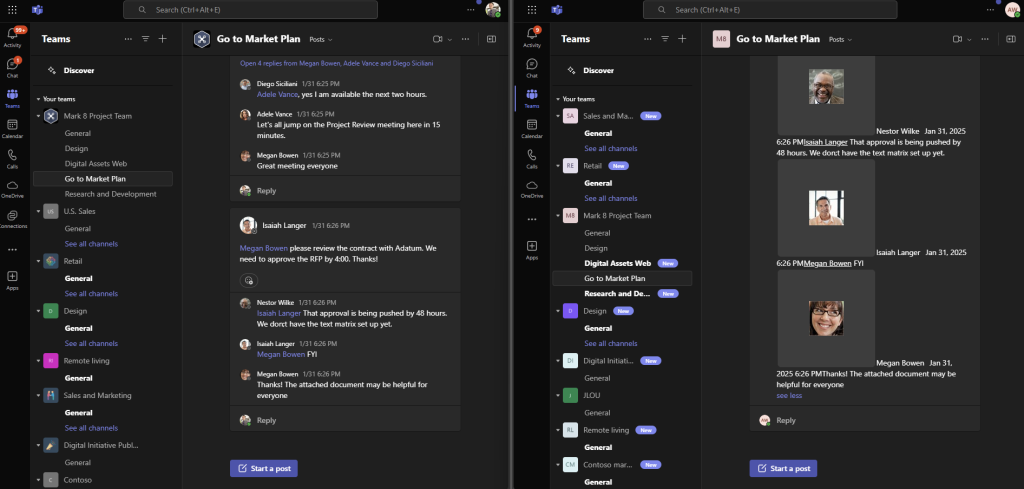Screen dimensions: 1024x489
Task: Add a reaction to Isaiah Langer's post
Action: tap(249, 280)
